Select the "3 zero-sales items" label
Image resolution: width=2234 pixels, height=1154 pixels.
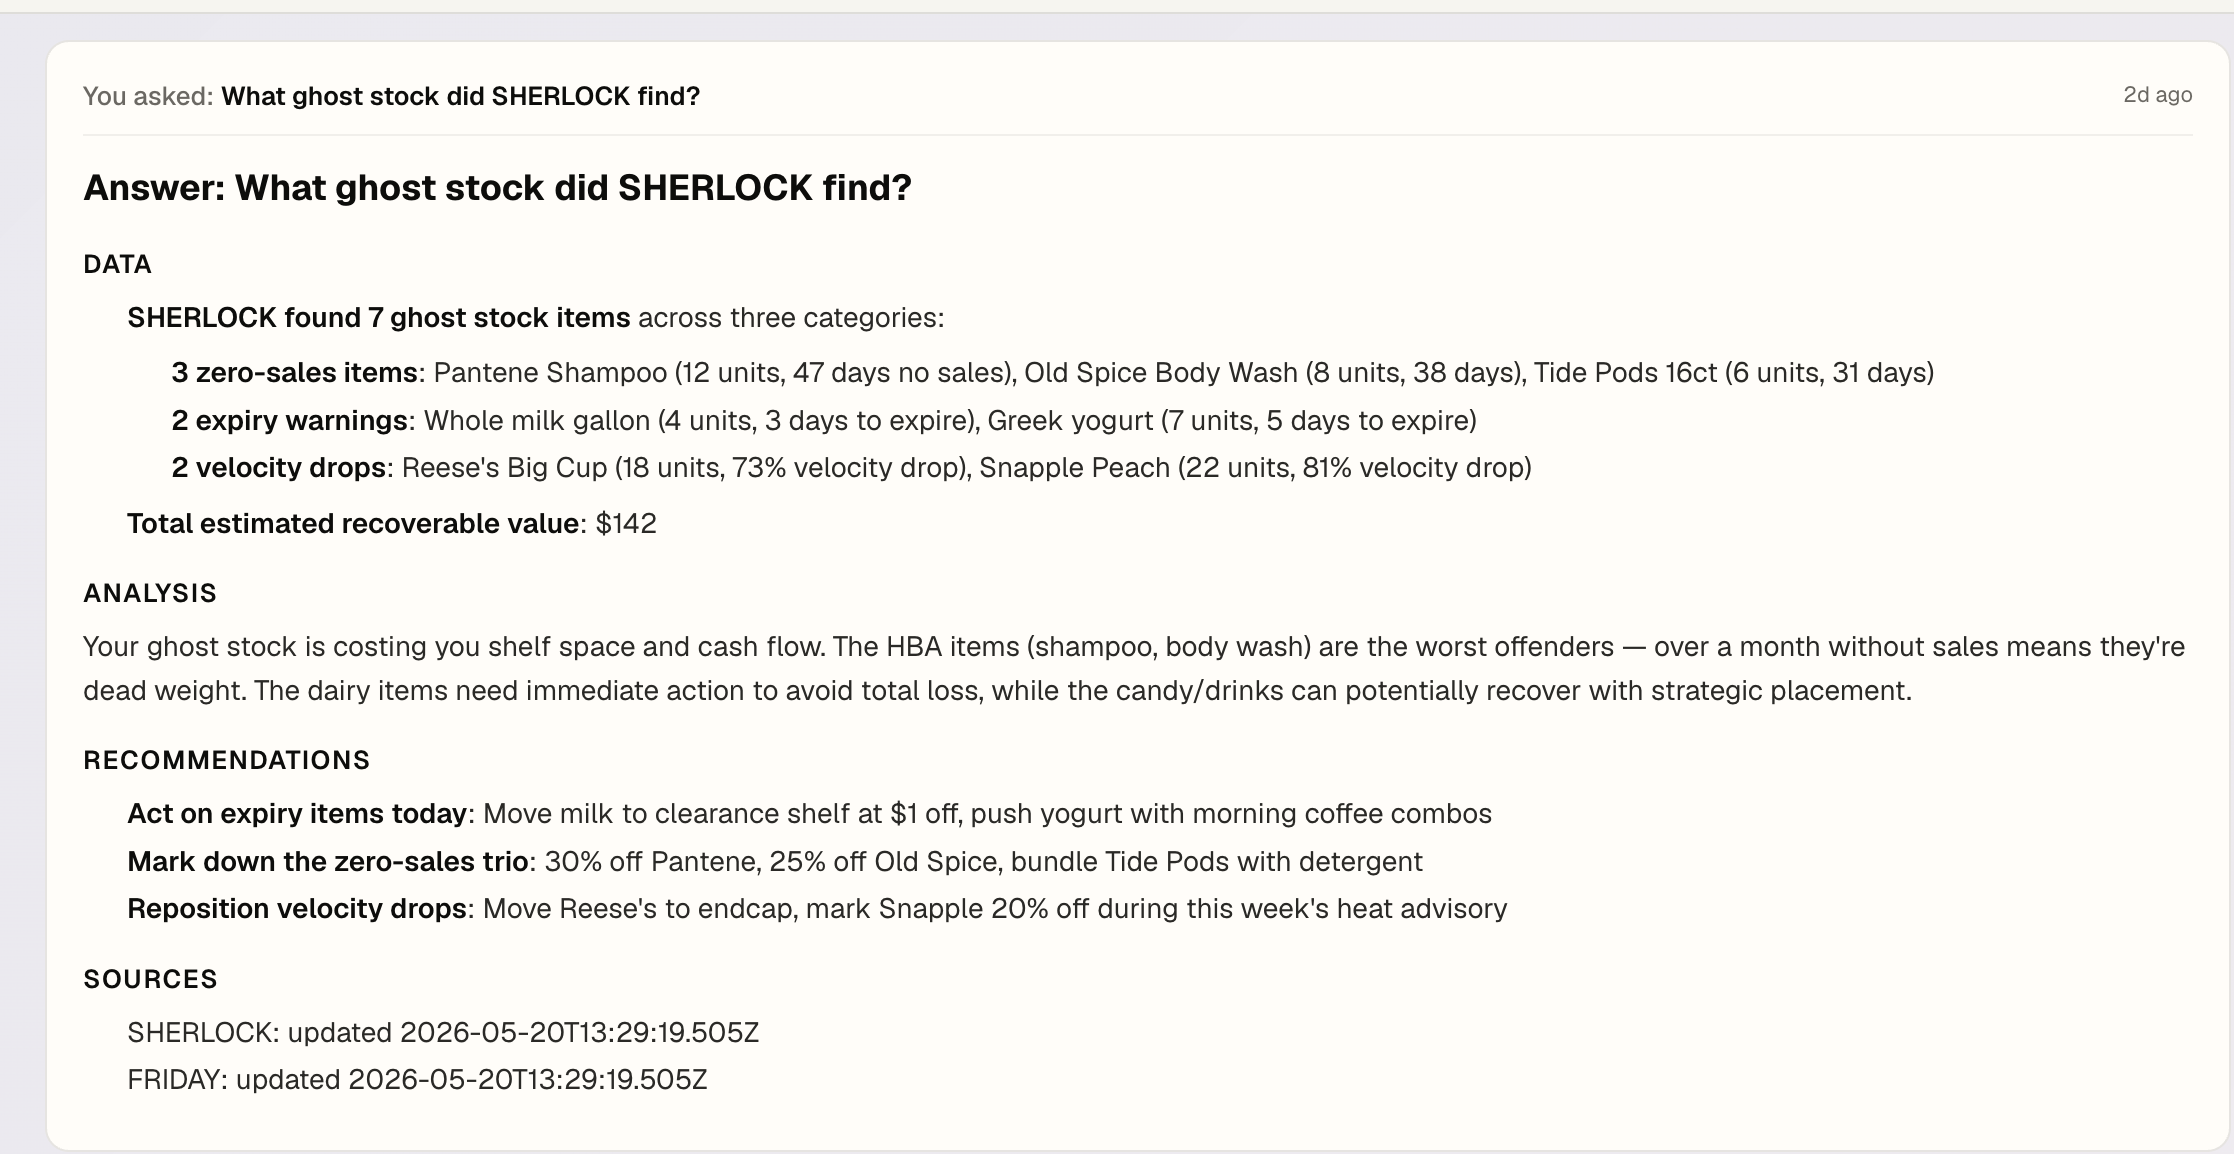click(x=294, y=373)
